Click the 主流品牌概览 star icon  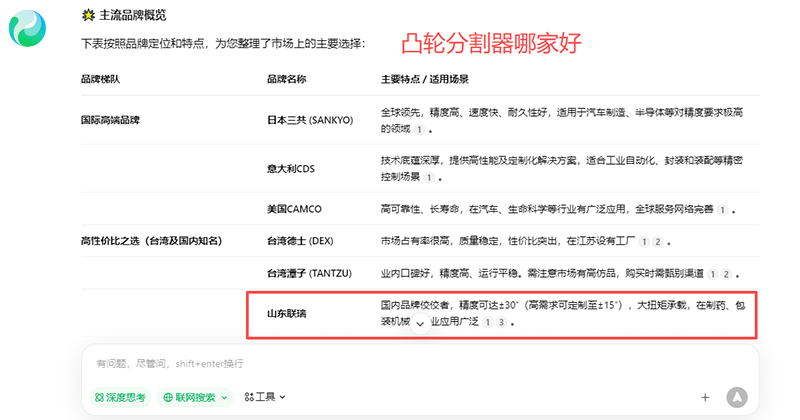89,15
